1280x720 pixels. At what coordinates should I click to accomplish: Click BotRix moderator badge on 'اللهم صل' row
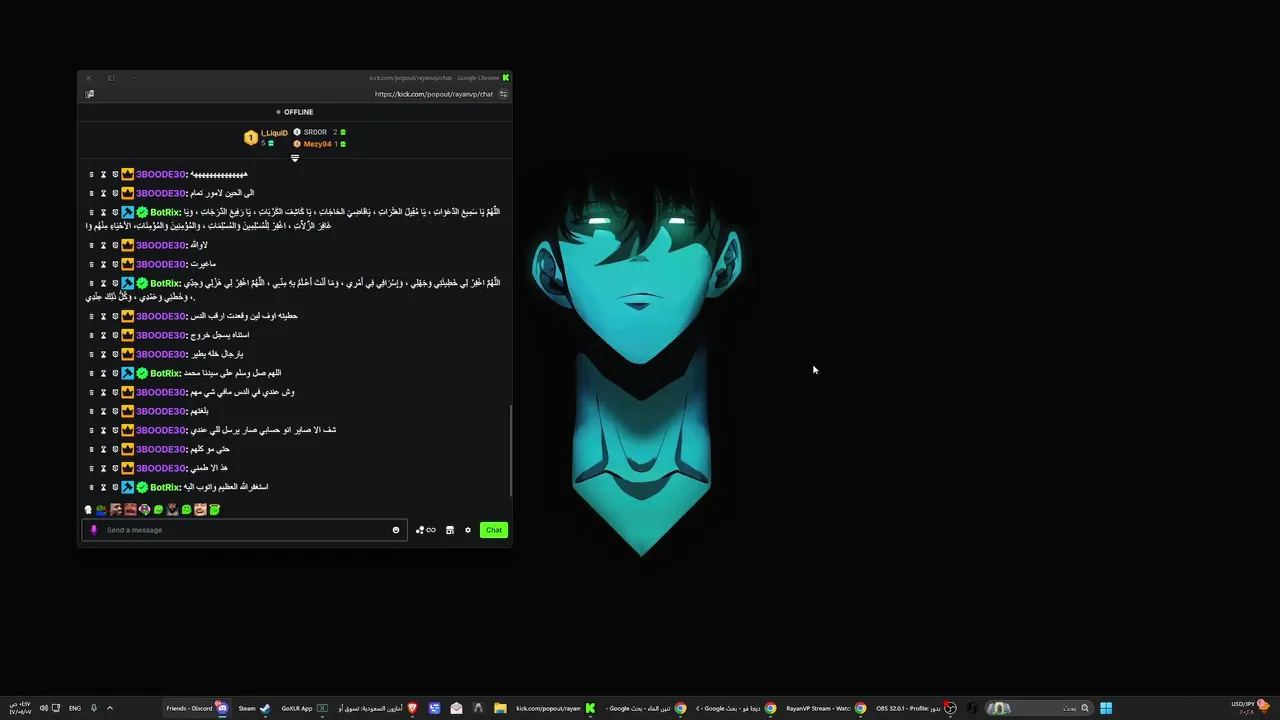[x=128, y=373]
